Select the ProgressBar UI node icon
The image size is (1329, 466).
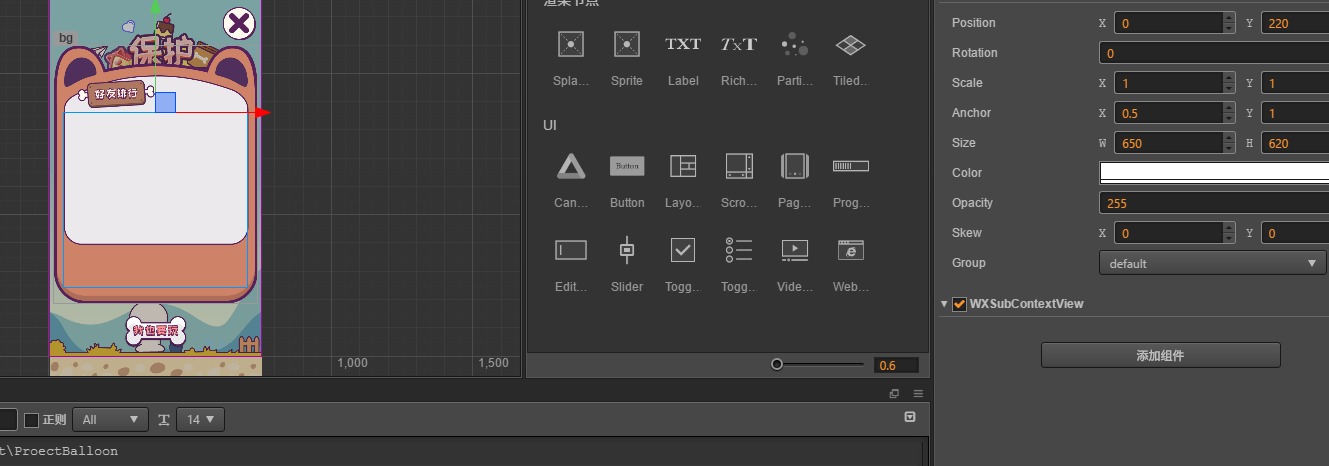[x=851, y=166]
